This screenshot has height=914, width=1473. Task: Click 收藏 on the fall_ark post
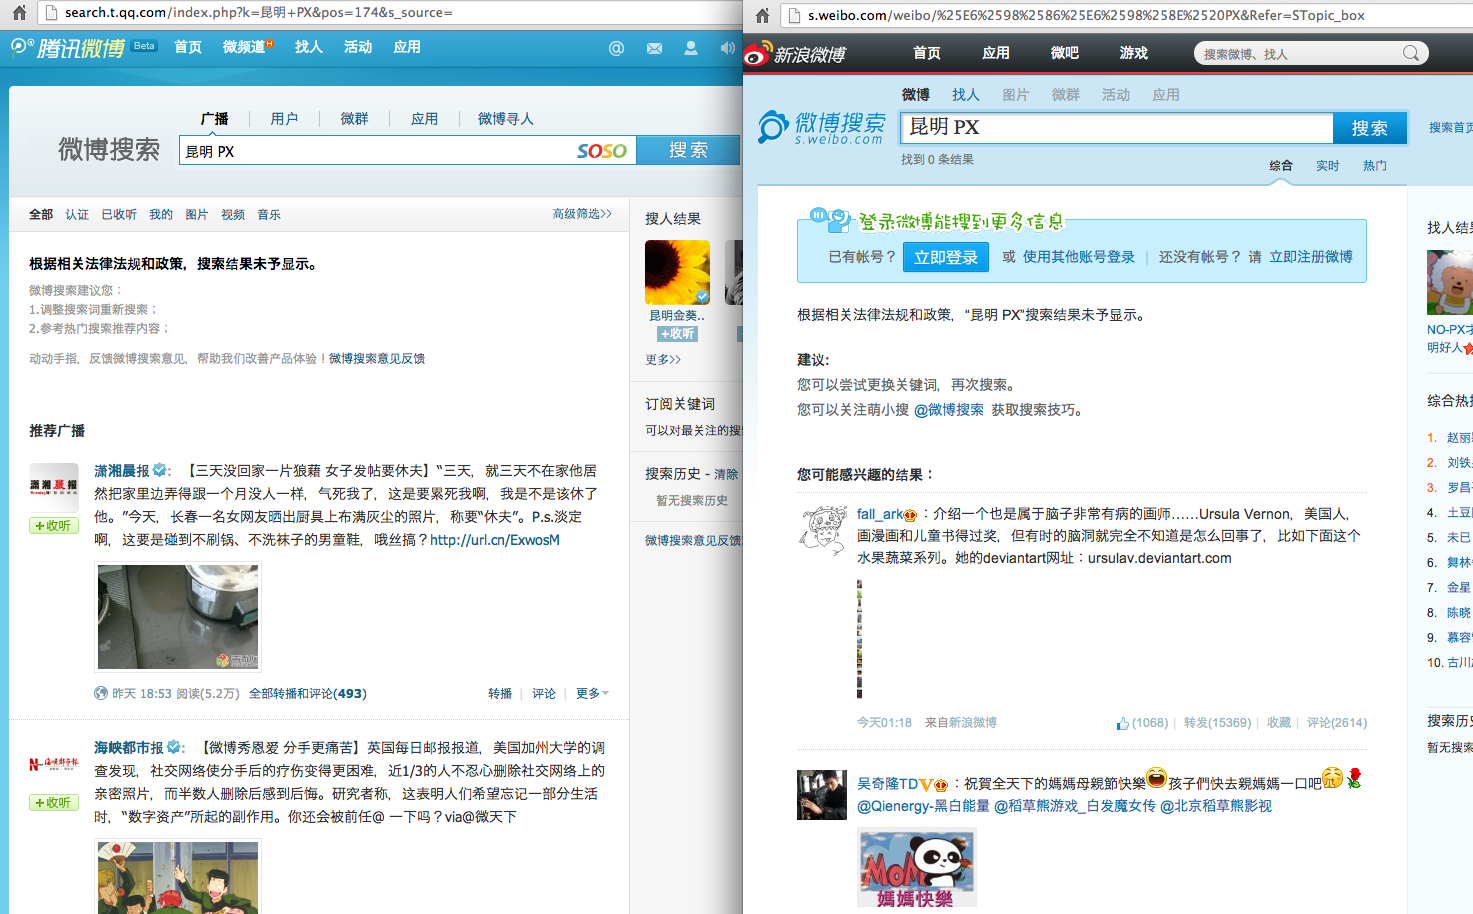[1279, 723]
